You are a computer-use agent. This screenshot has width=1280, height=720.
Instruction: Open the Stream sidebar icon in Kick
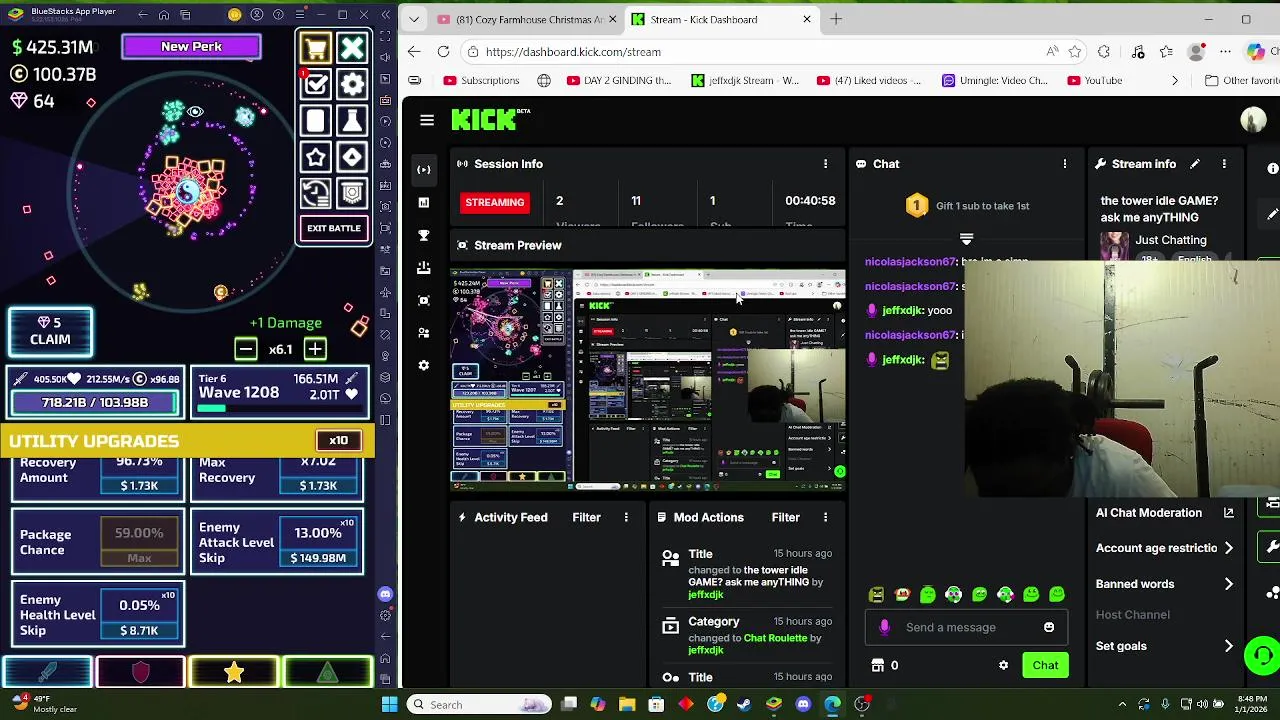[424, 170]
